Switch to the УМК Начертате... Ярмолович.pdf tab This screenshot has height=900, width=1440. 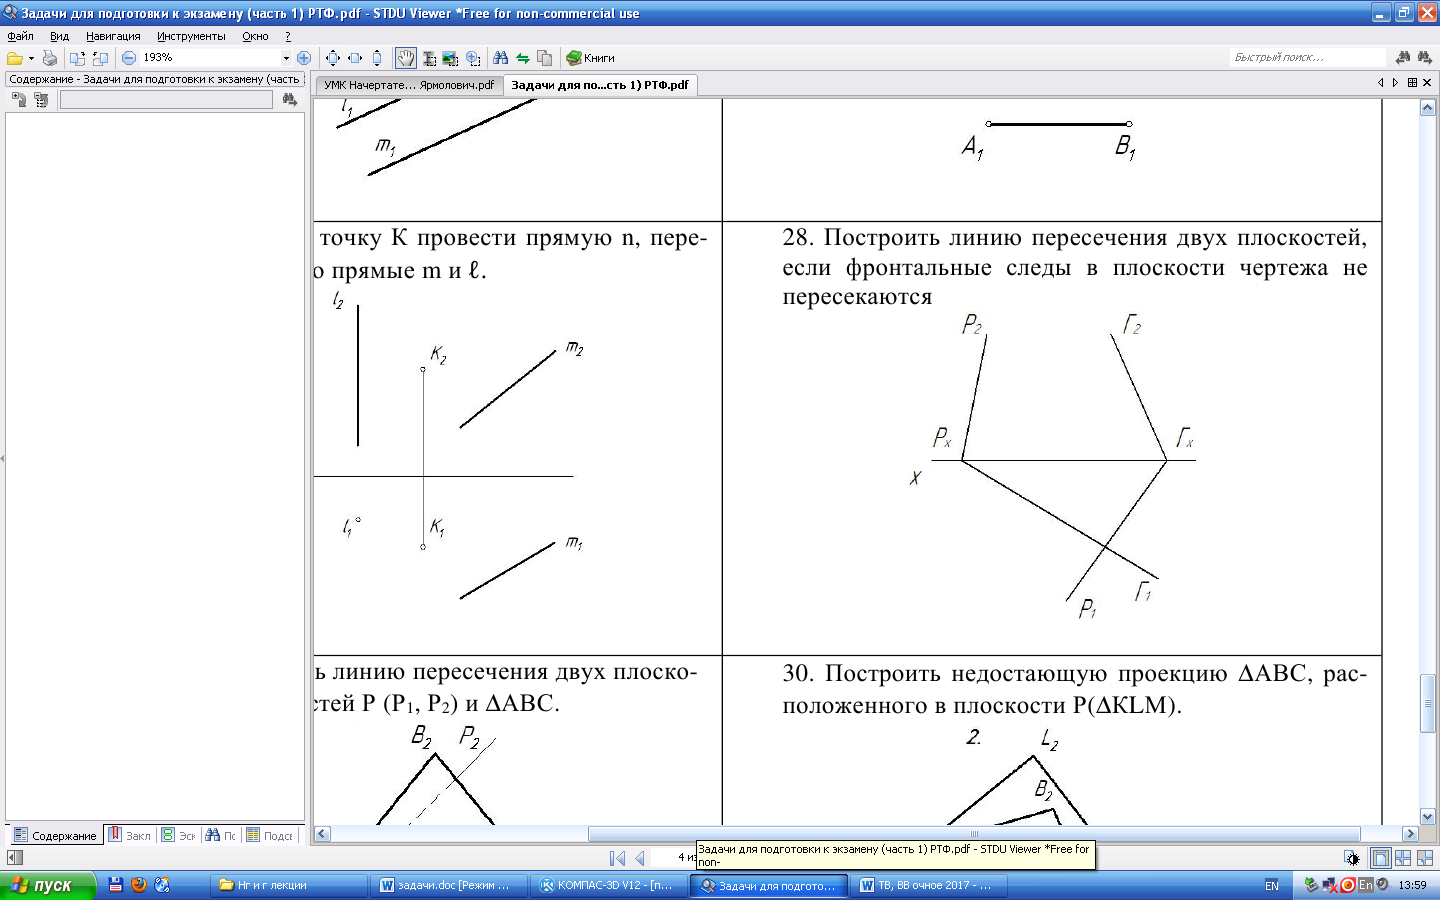(x=408, y=85)
